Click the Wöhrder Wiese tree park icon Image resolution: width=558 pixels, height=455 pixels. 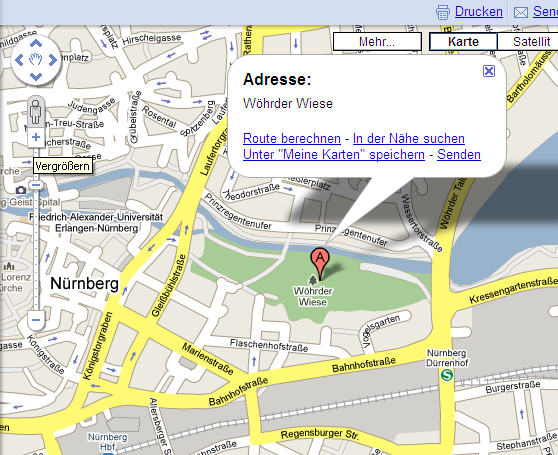coord(313,280)
